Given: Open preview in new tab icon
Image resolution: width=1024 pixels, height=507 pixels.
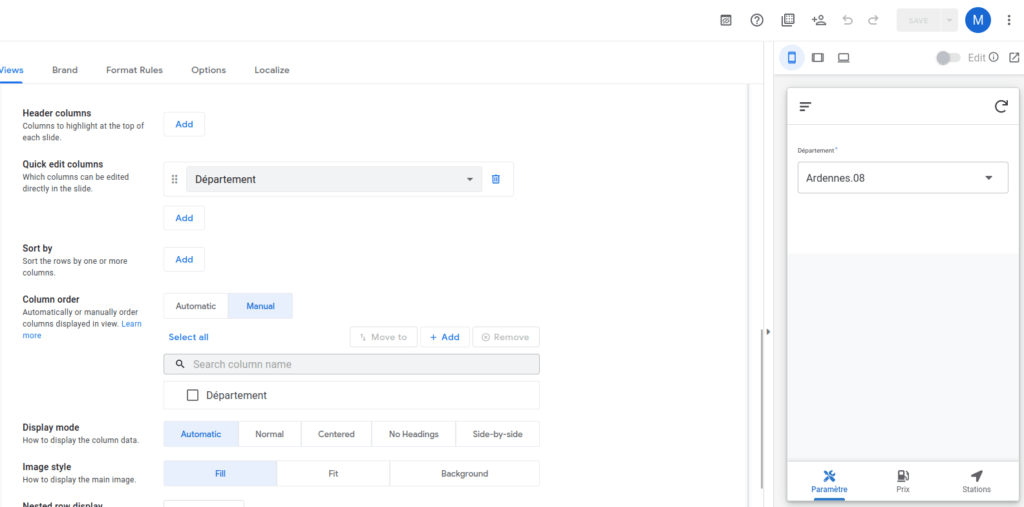Looking at the screenshot, I should (1014, 57).
